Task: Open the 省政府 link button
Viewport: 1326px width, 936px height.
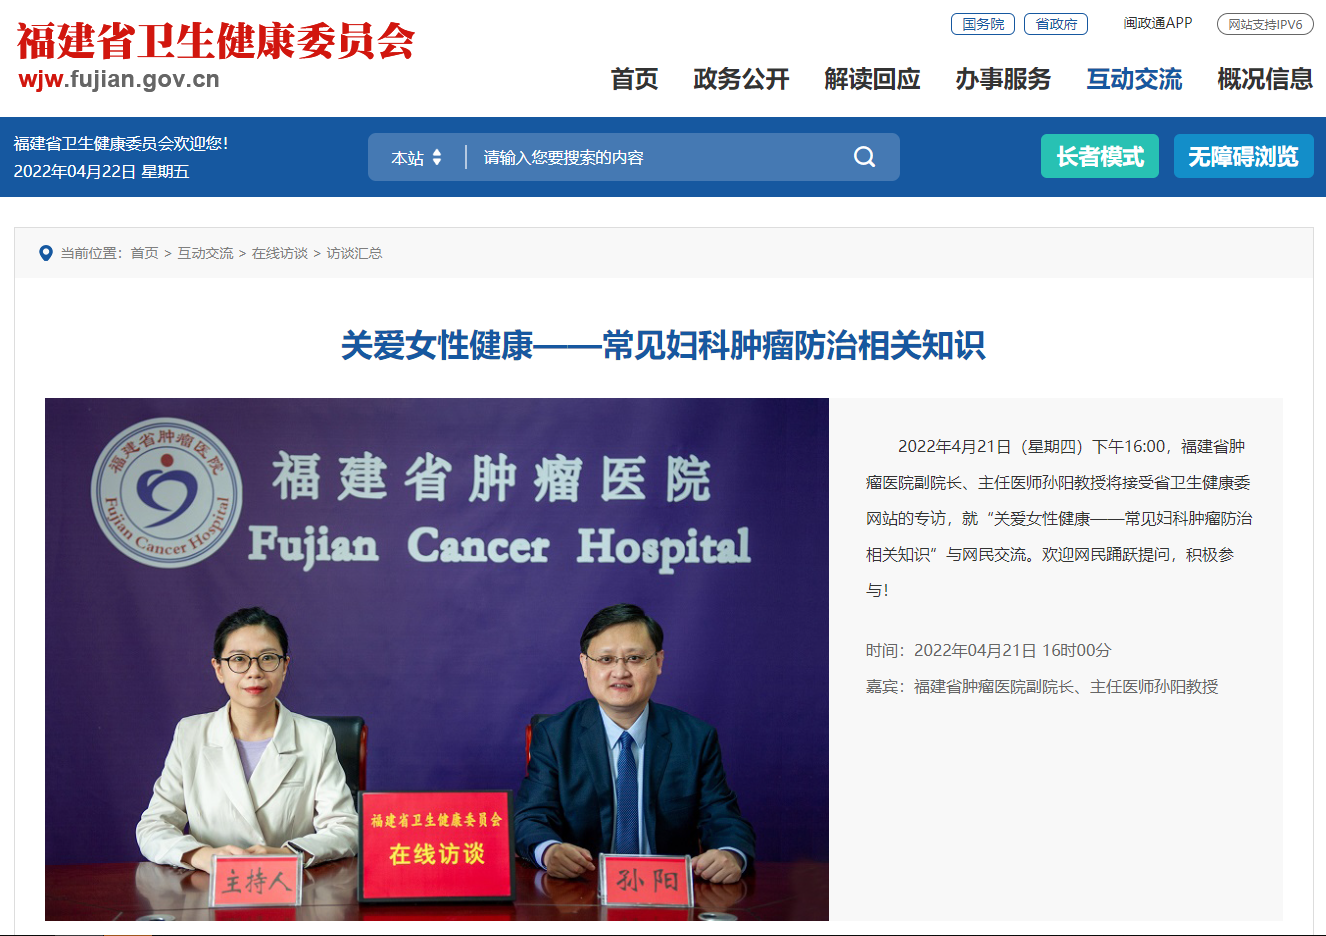Action: click(x=1056, y=24)
